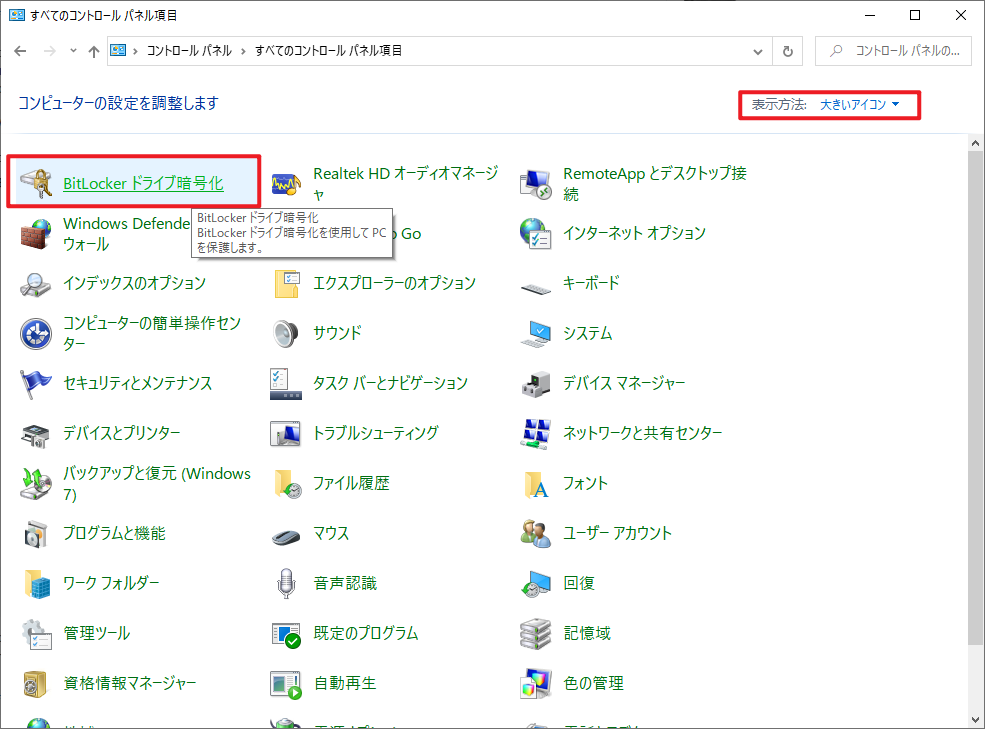Viewport: 985px width, 729px height.
Task: Open the BitLocker ドライブ暗号化 link
Action: pos(143,184)
